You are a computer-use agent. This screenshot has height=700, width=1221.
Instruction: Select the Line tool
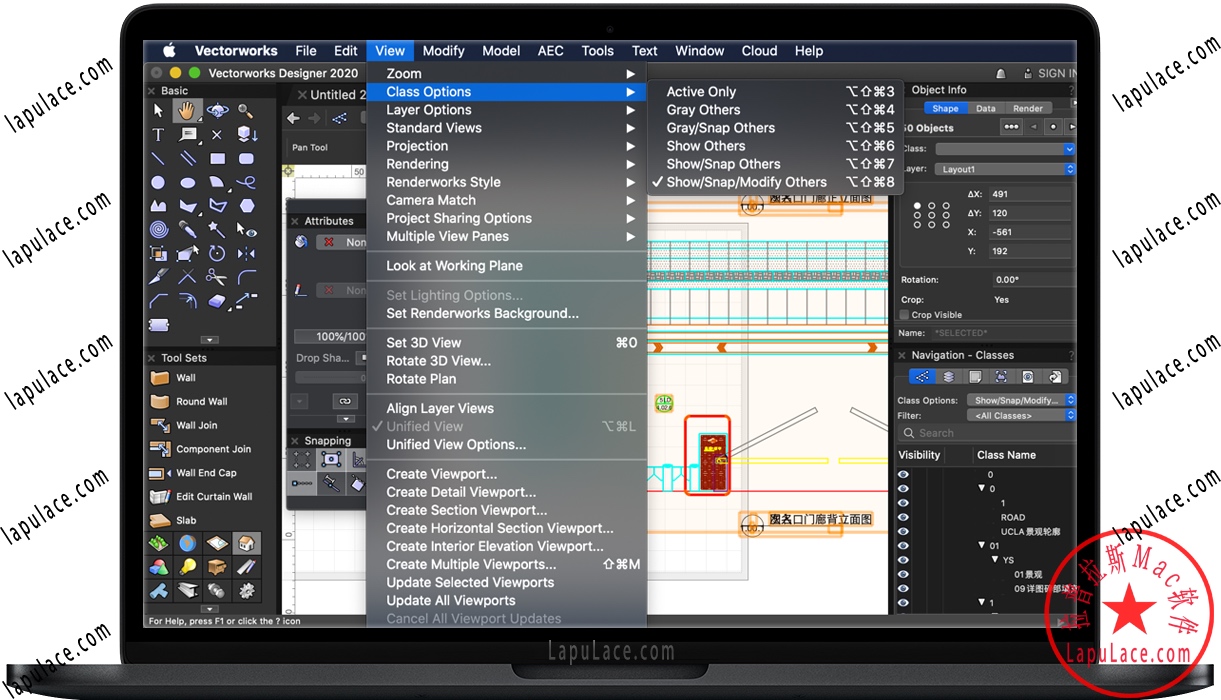tap(158, 158)
